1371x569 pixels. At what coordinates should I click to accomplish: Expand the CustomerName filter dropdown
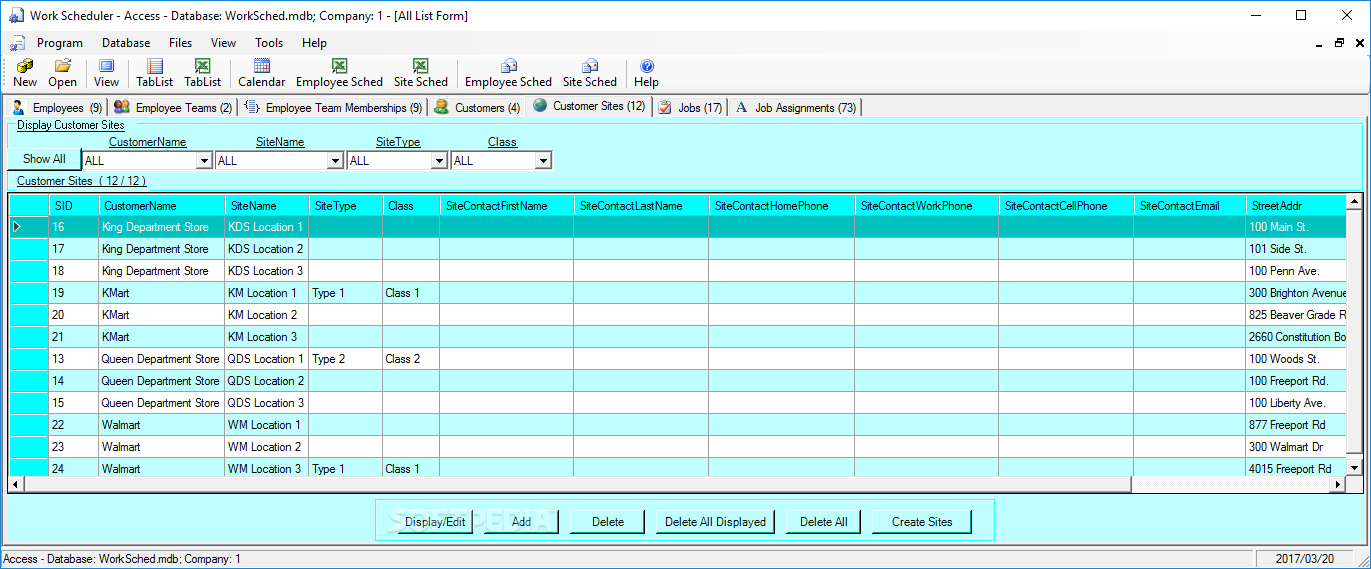pos(204,161)
